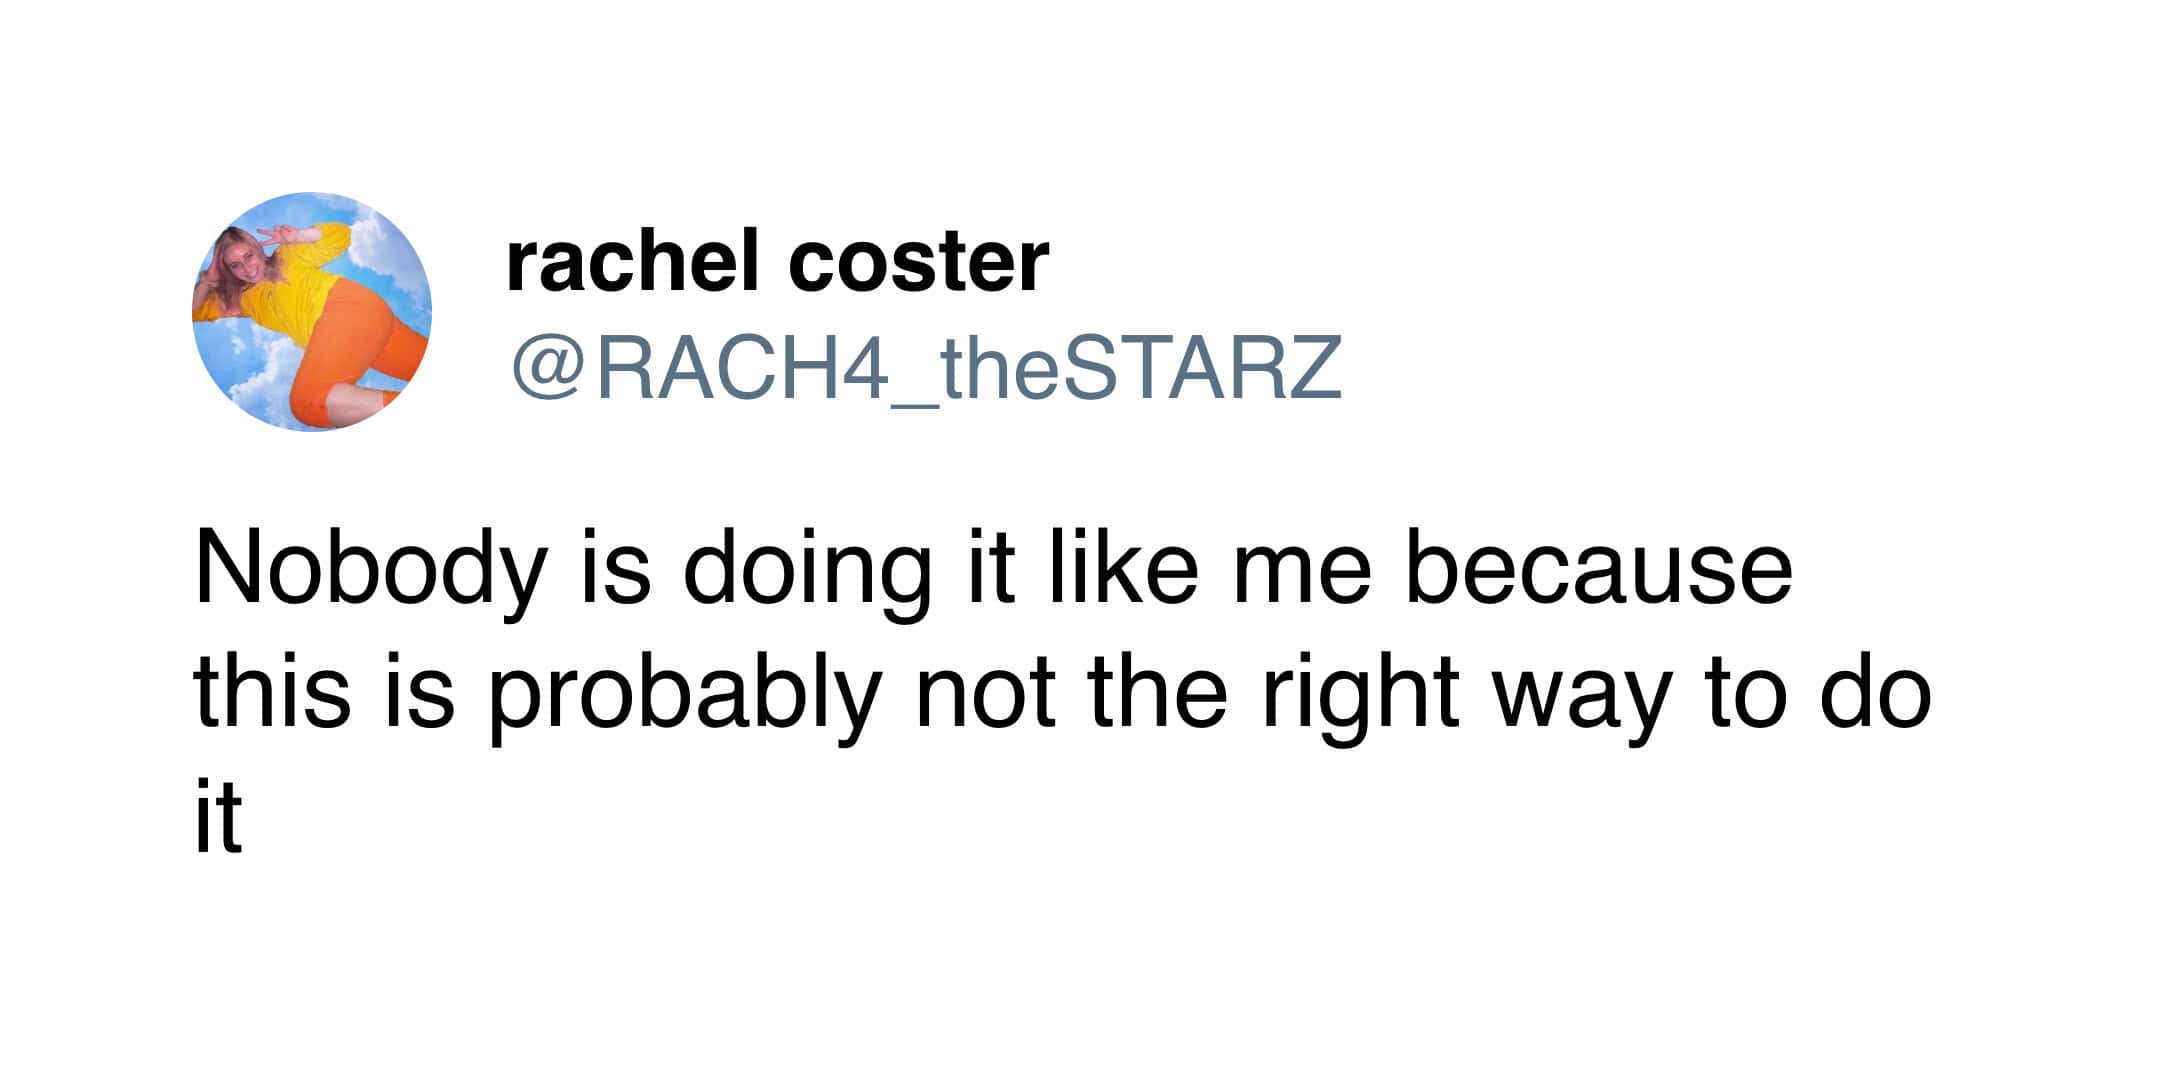Click rachel coster's circular profile avatar
The image size is (2160, 1070).
[312, 312]
